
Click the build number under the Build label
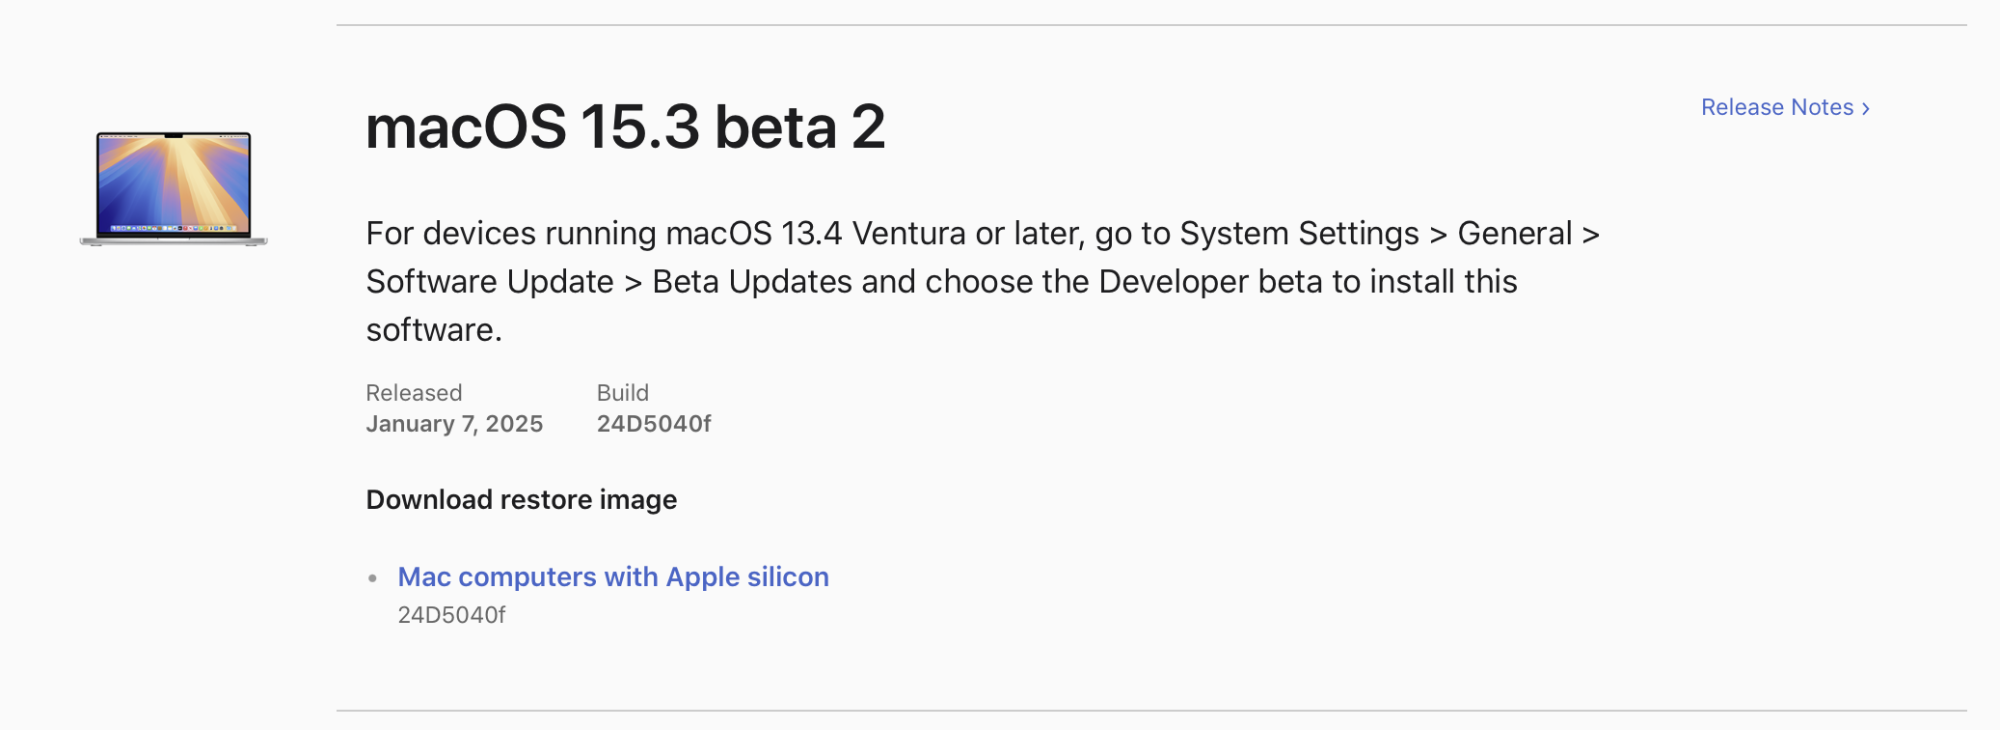point(654,424)
